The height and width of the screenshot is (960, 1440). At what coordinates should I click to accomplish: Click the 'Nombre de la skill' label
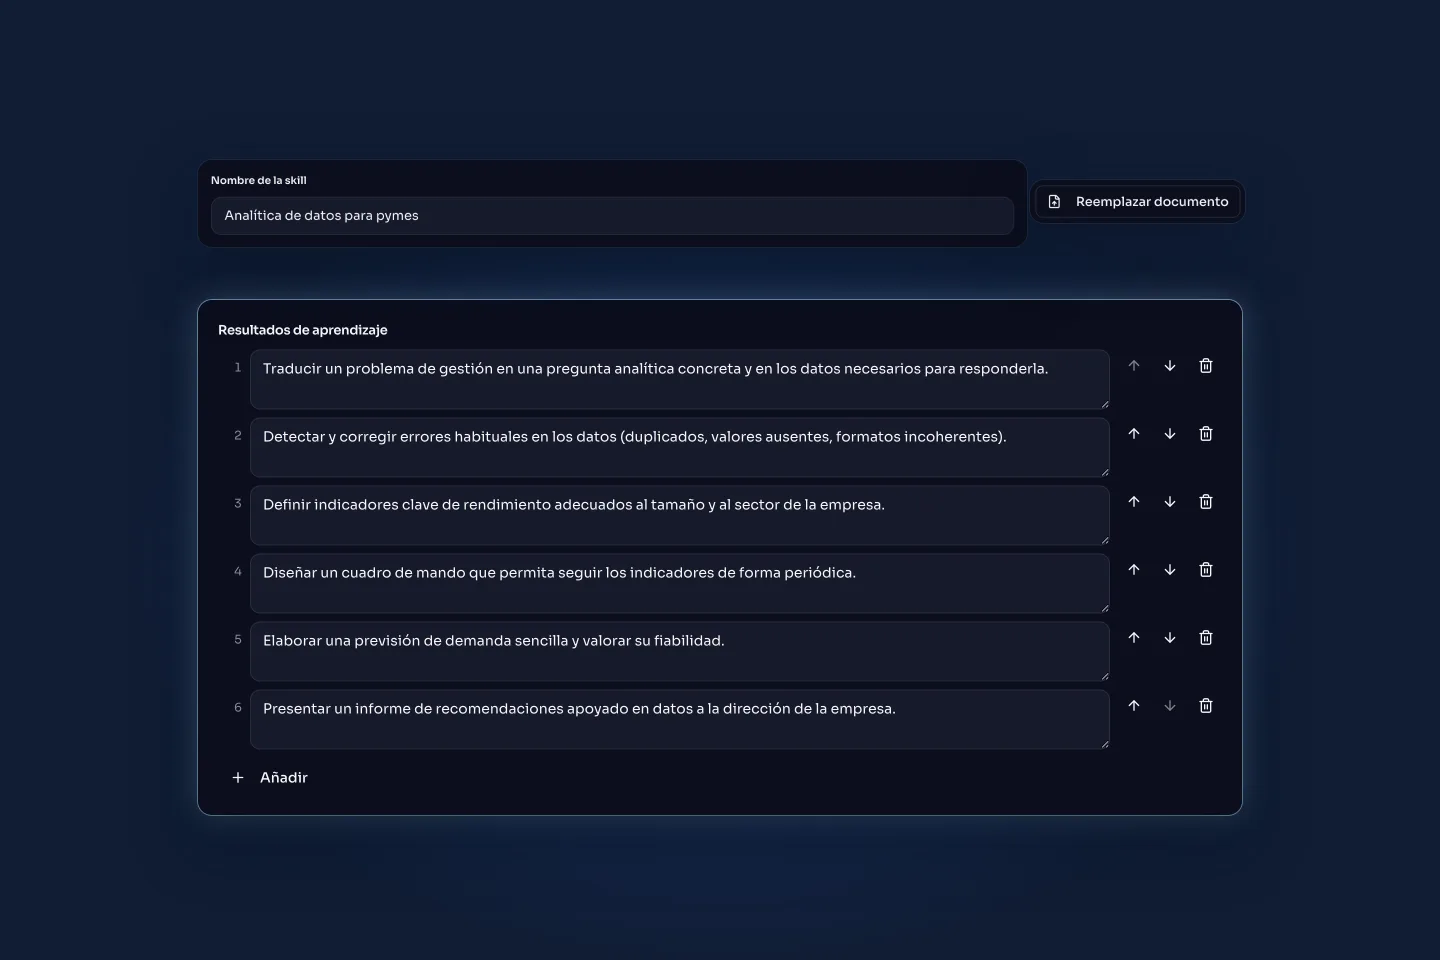click(x=259, y=181)
